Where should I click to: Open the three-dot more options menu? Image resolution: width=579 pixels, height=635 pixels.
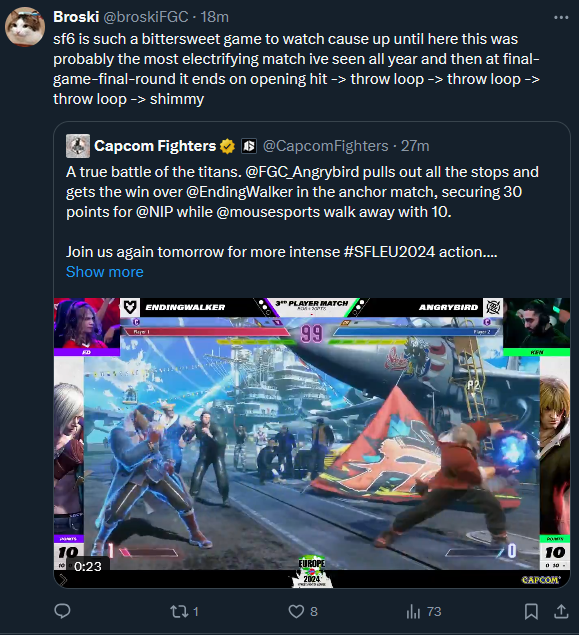tap(561, 17)
